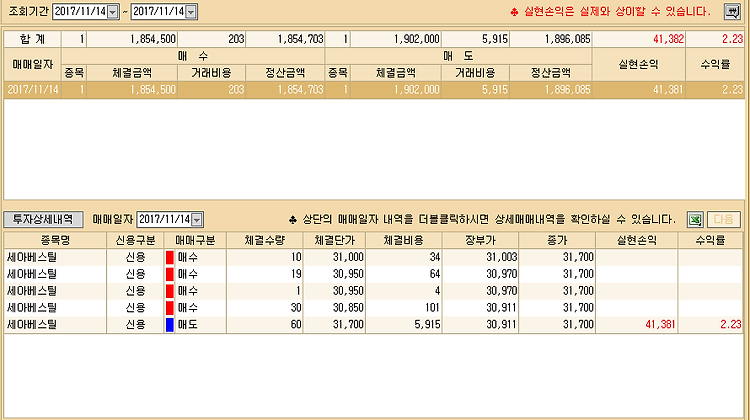Image resolution: width=750 pixels, height=420 pixels.
Task: Click the 실현손익 header in the upper table
Action: tap(639, 65)
